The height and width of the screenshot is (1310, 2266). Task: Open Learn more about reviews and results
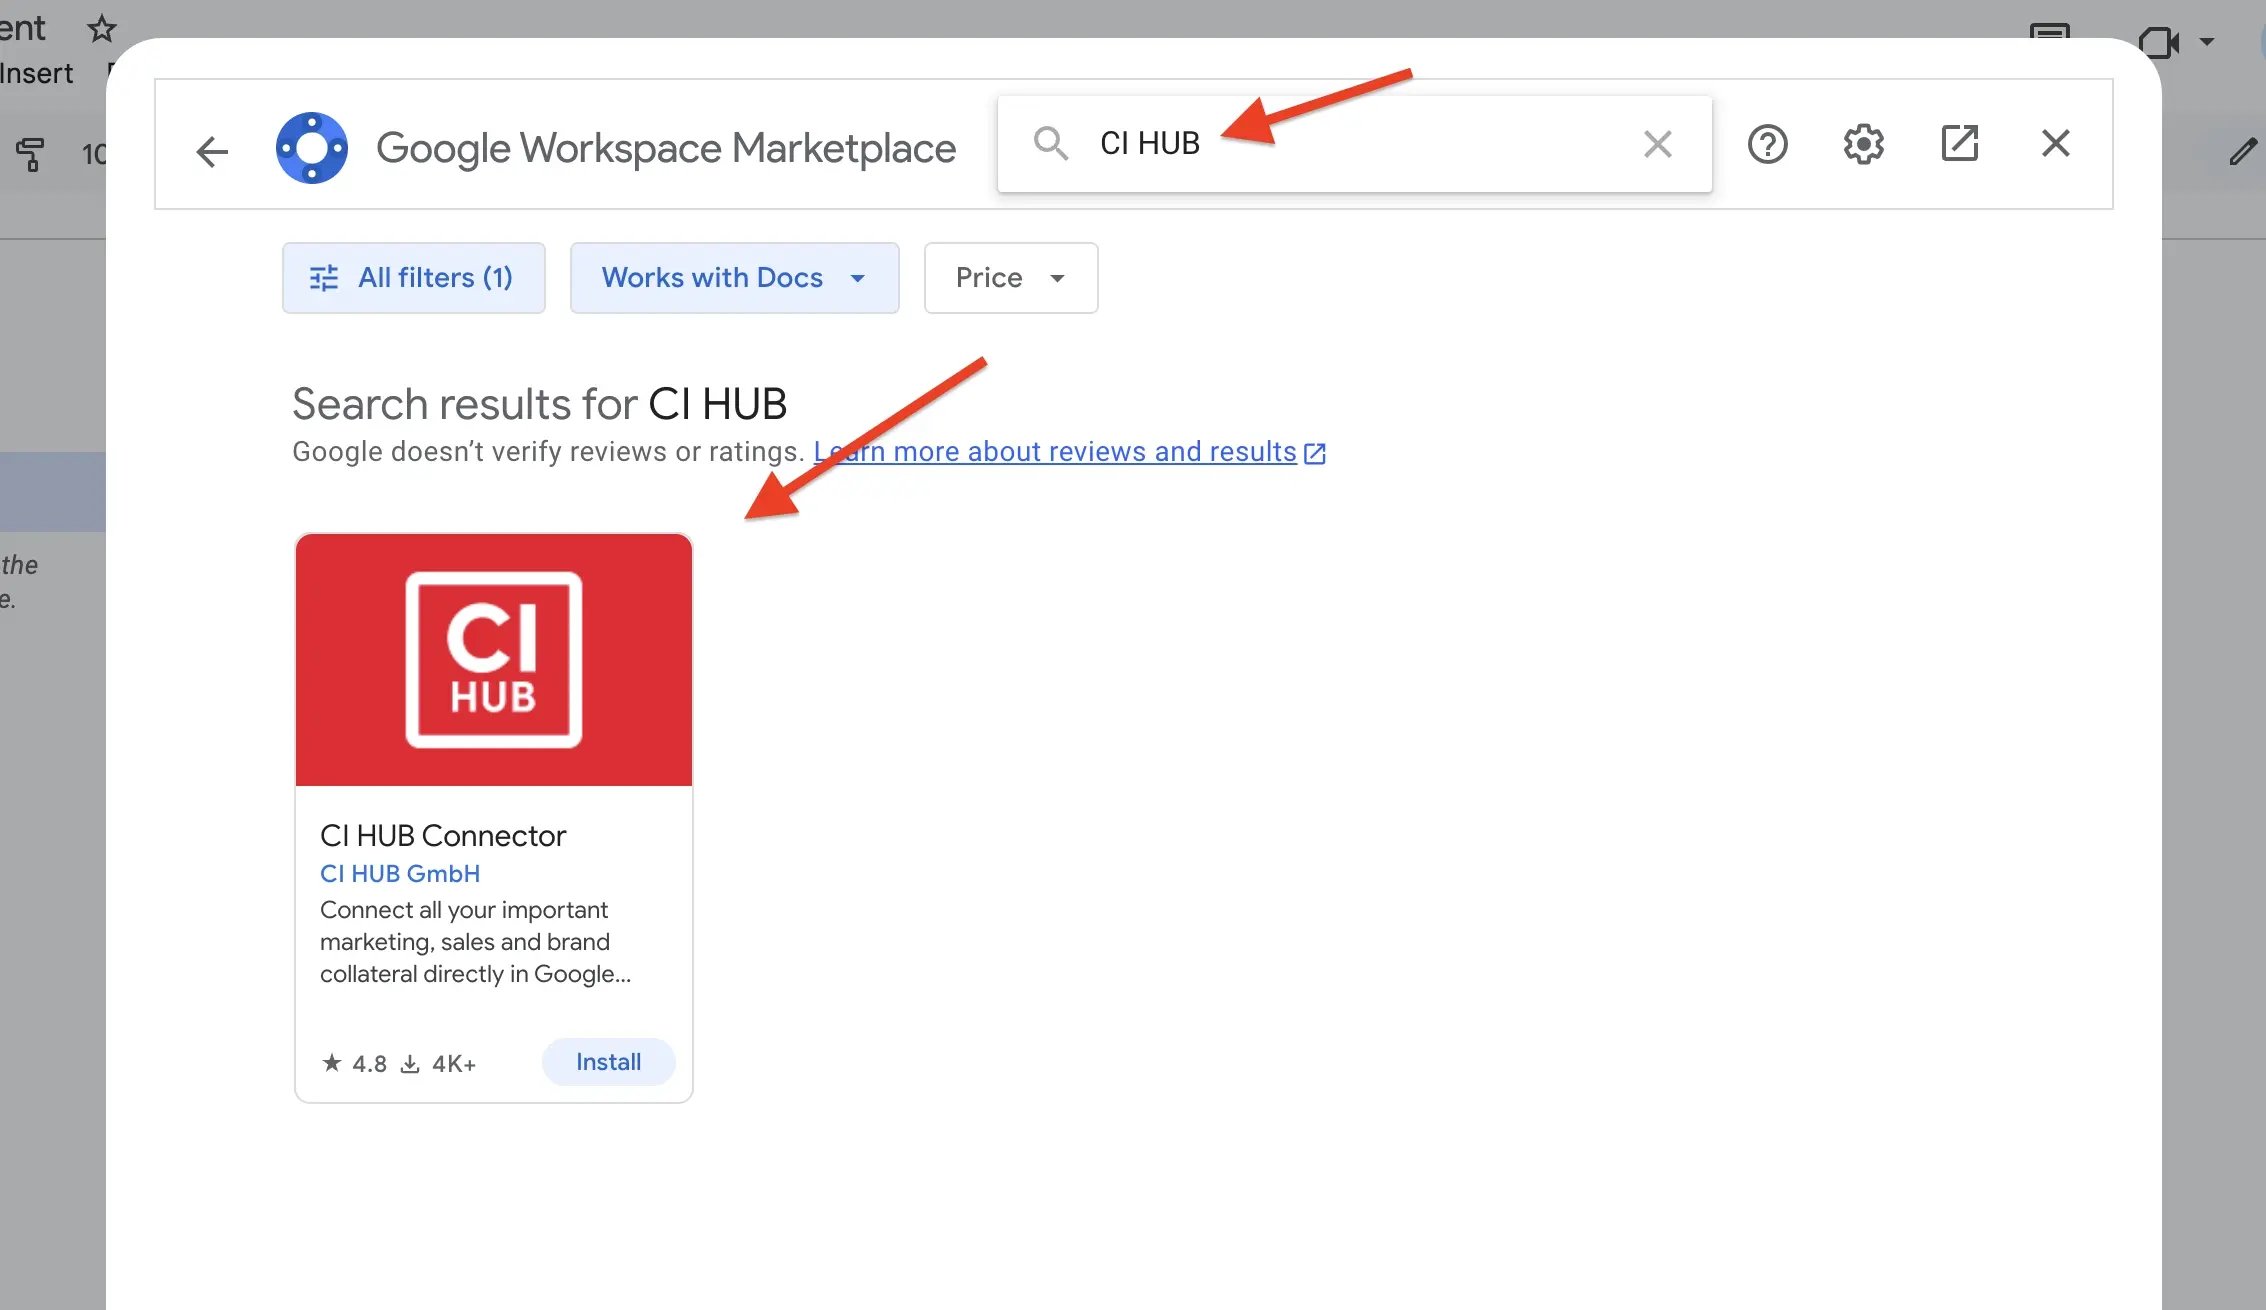coord(1070,452)
